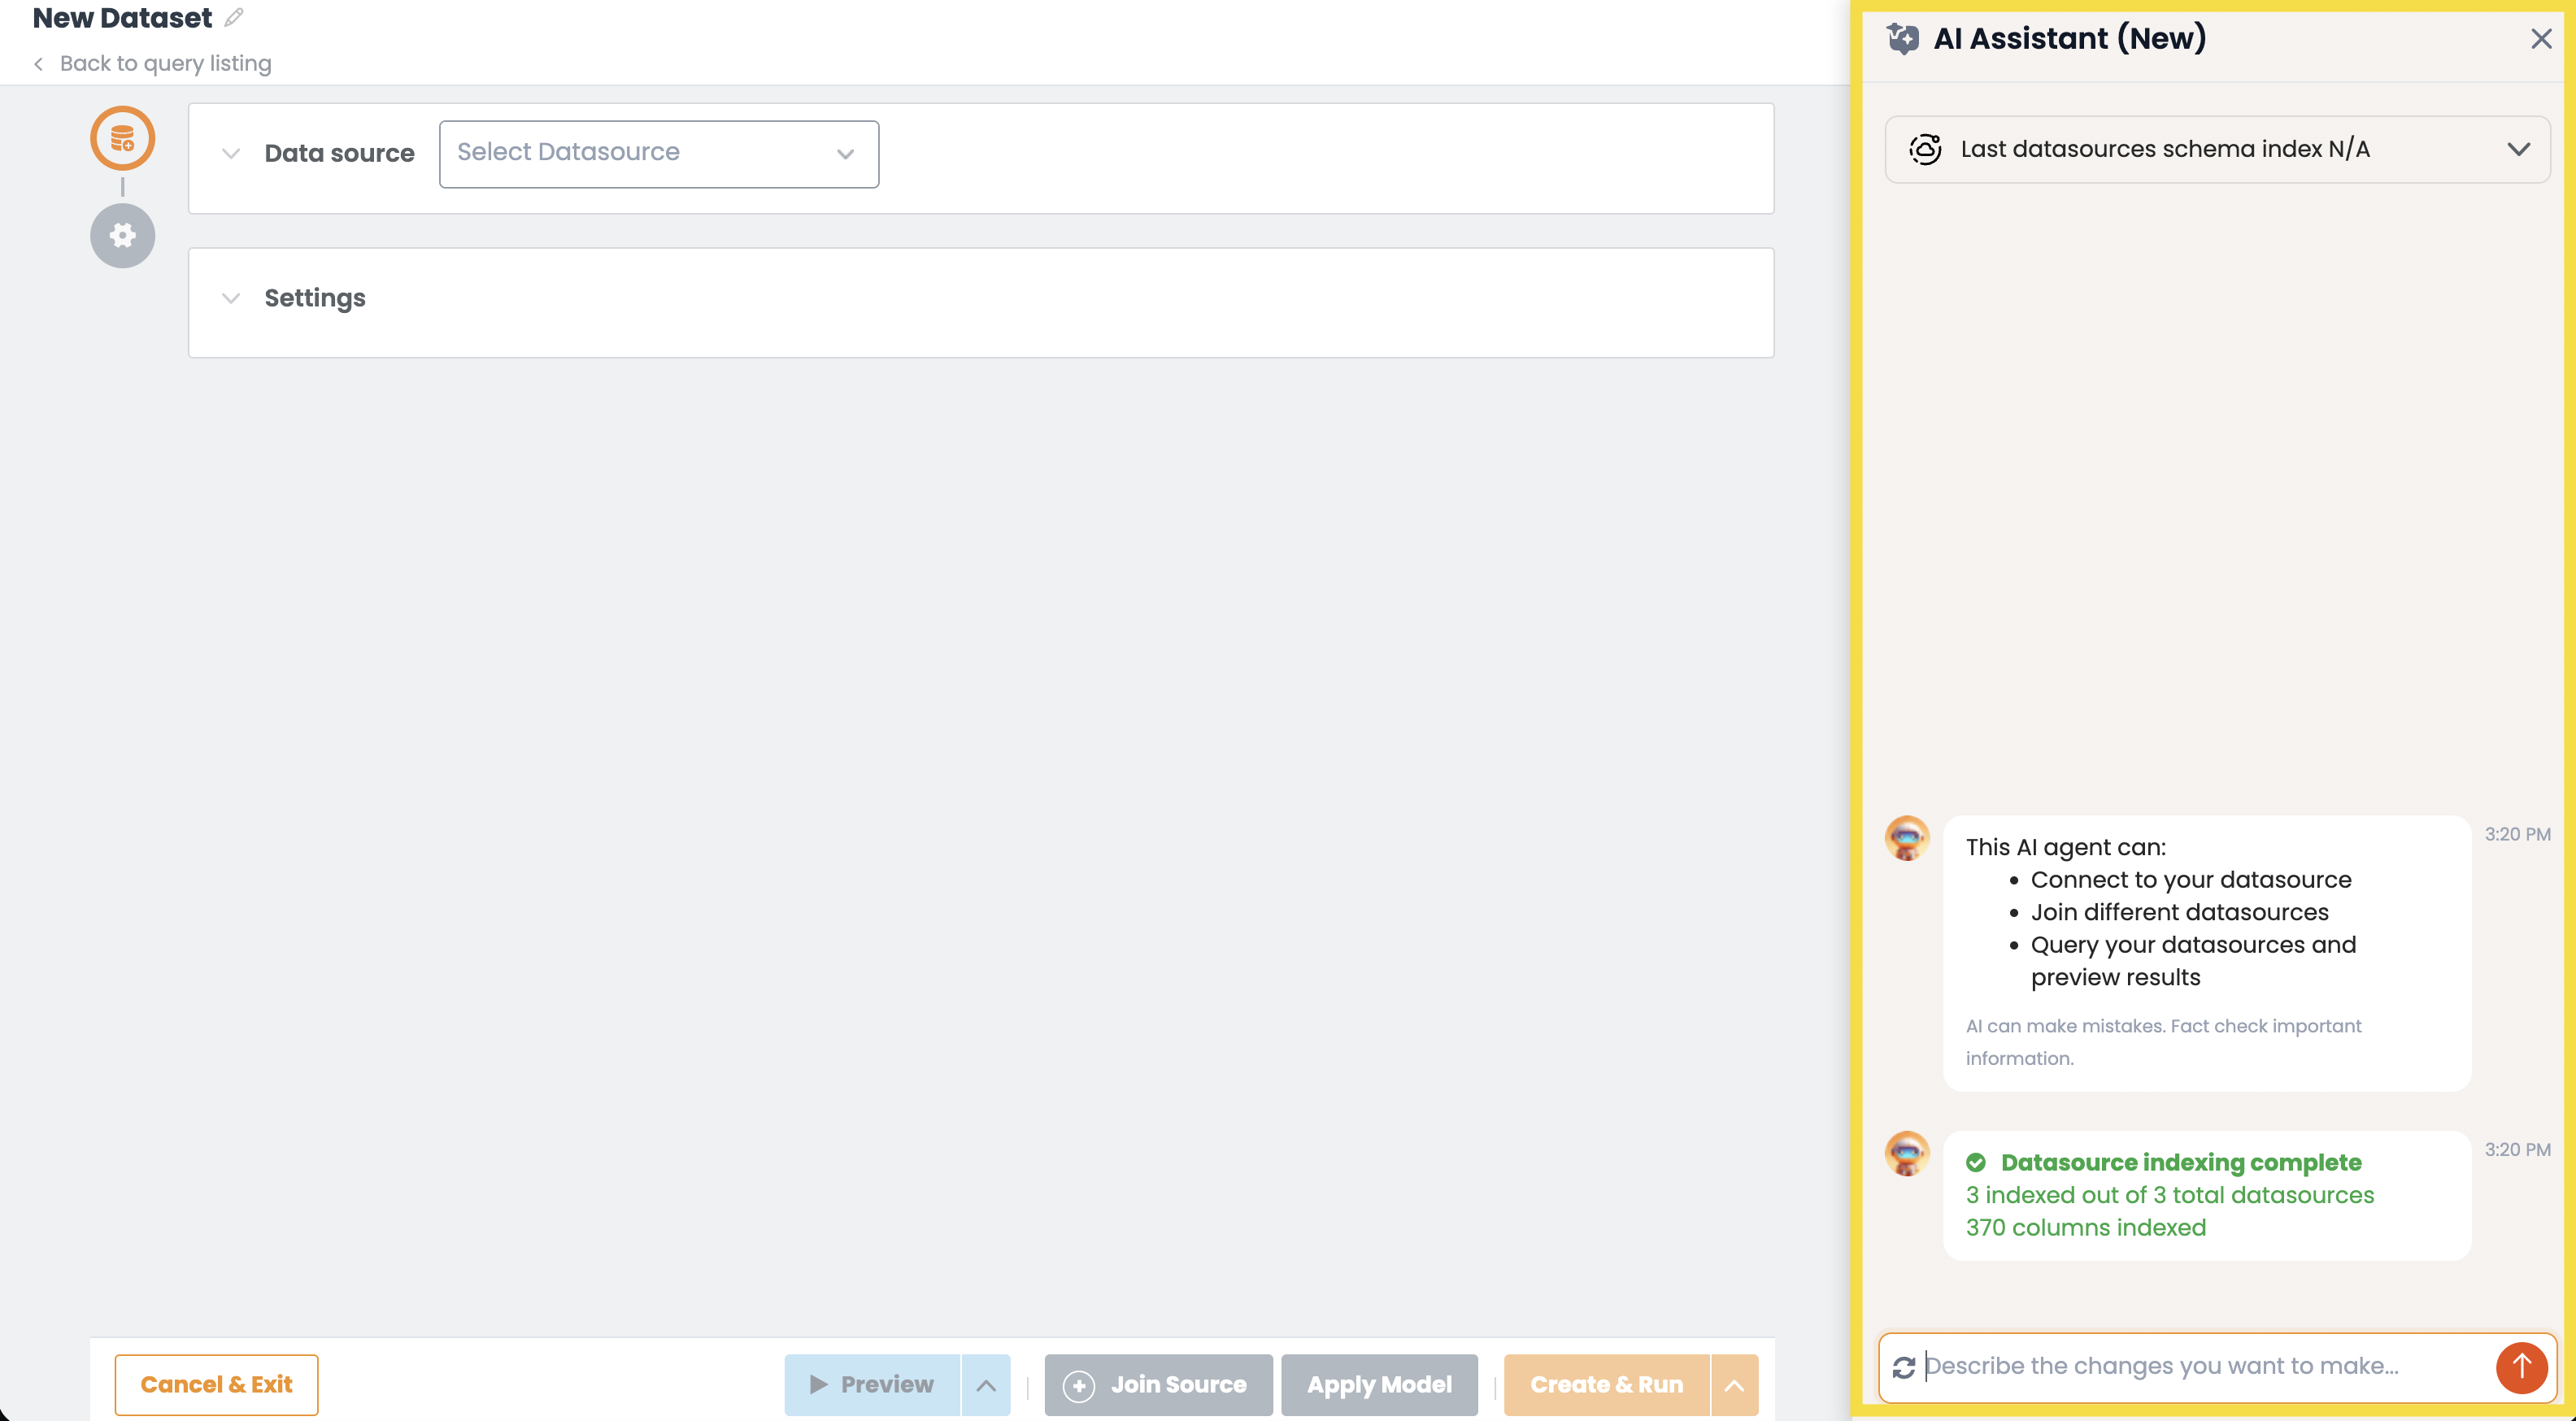This screenshot has width=2576, height=1421.
Task: Click the pencil icon to rename New Dataset
Action: [x=234, y=17]
